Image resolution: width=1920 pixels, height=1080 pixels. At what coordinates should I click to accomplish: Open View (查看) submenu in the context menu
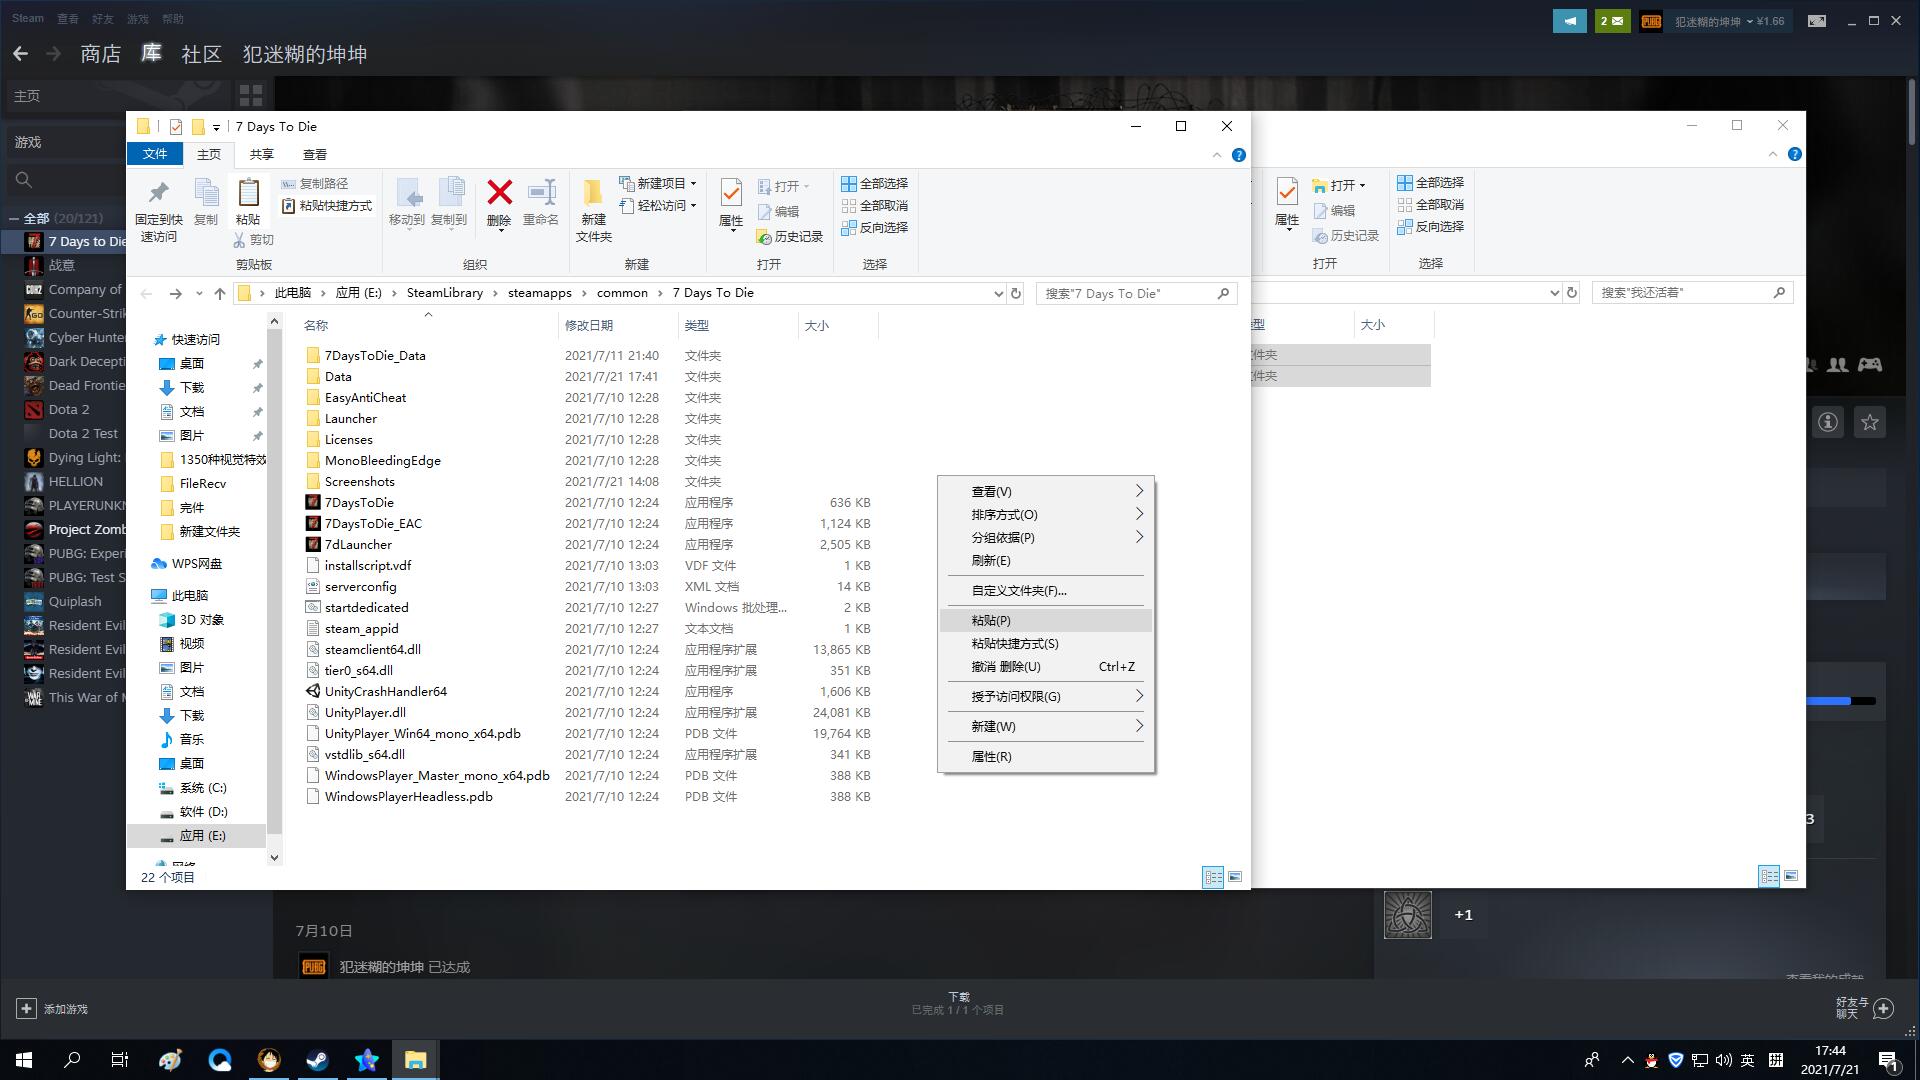(x=1046, y=492)
